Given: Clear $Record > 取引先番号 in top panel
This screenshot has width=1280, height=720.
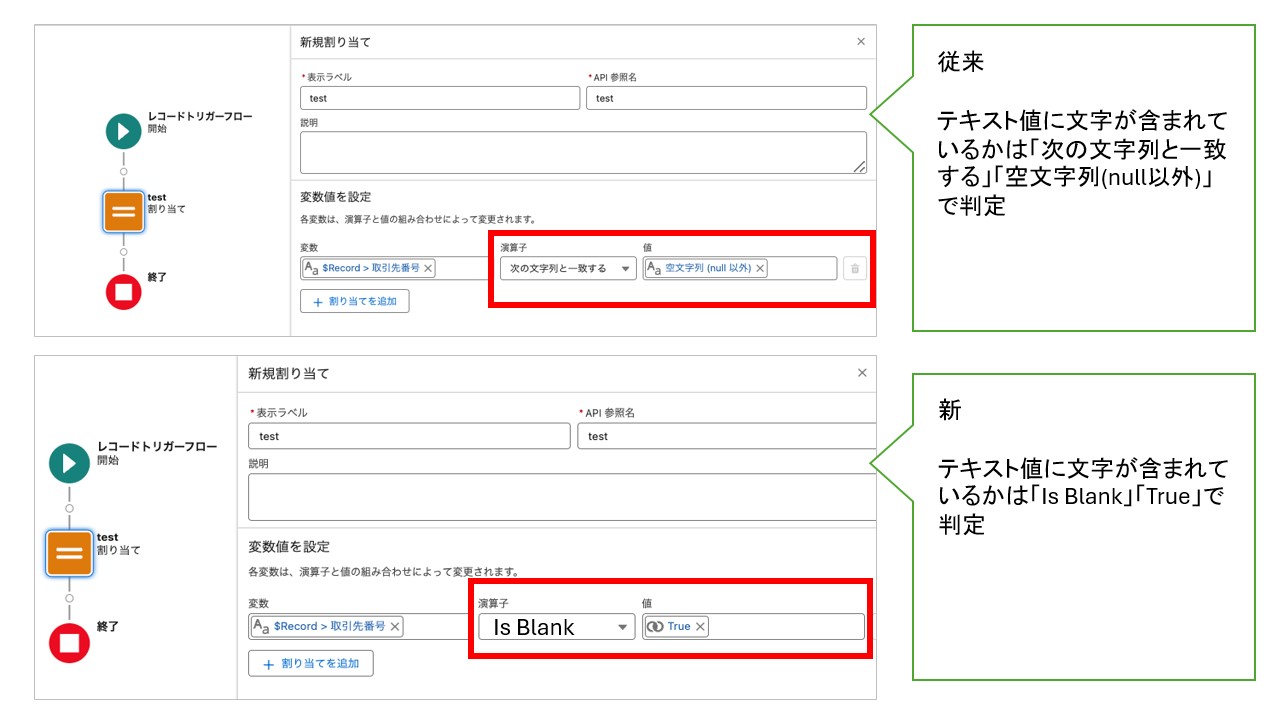Looking at the screenshot, I should point(428,268).
